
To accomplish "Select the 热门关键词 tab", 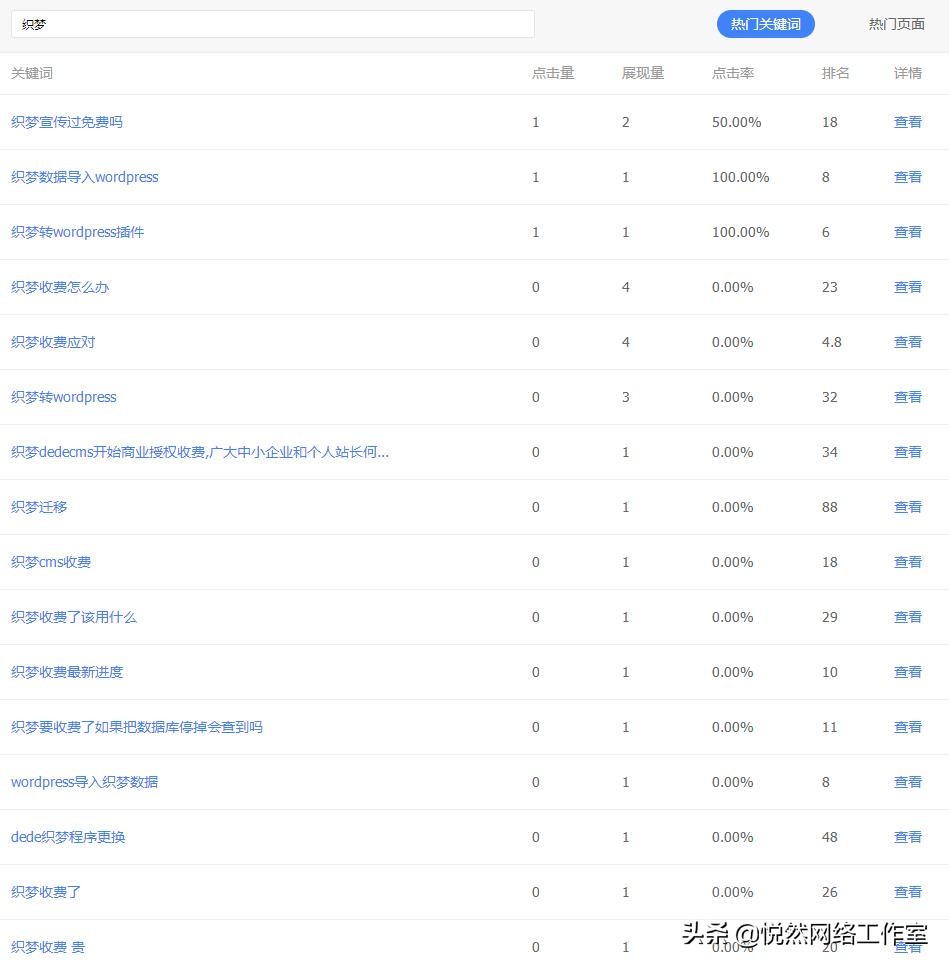I will (765, 24).
